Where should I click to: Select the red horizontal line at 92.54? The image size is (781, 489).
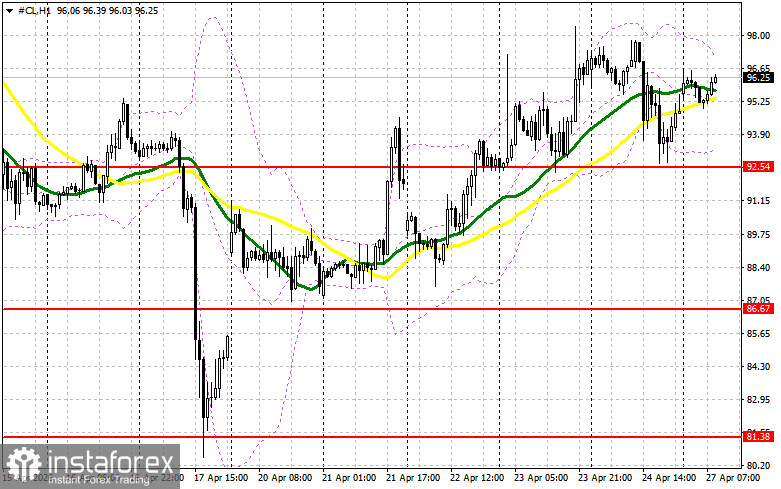373,167
